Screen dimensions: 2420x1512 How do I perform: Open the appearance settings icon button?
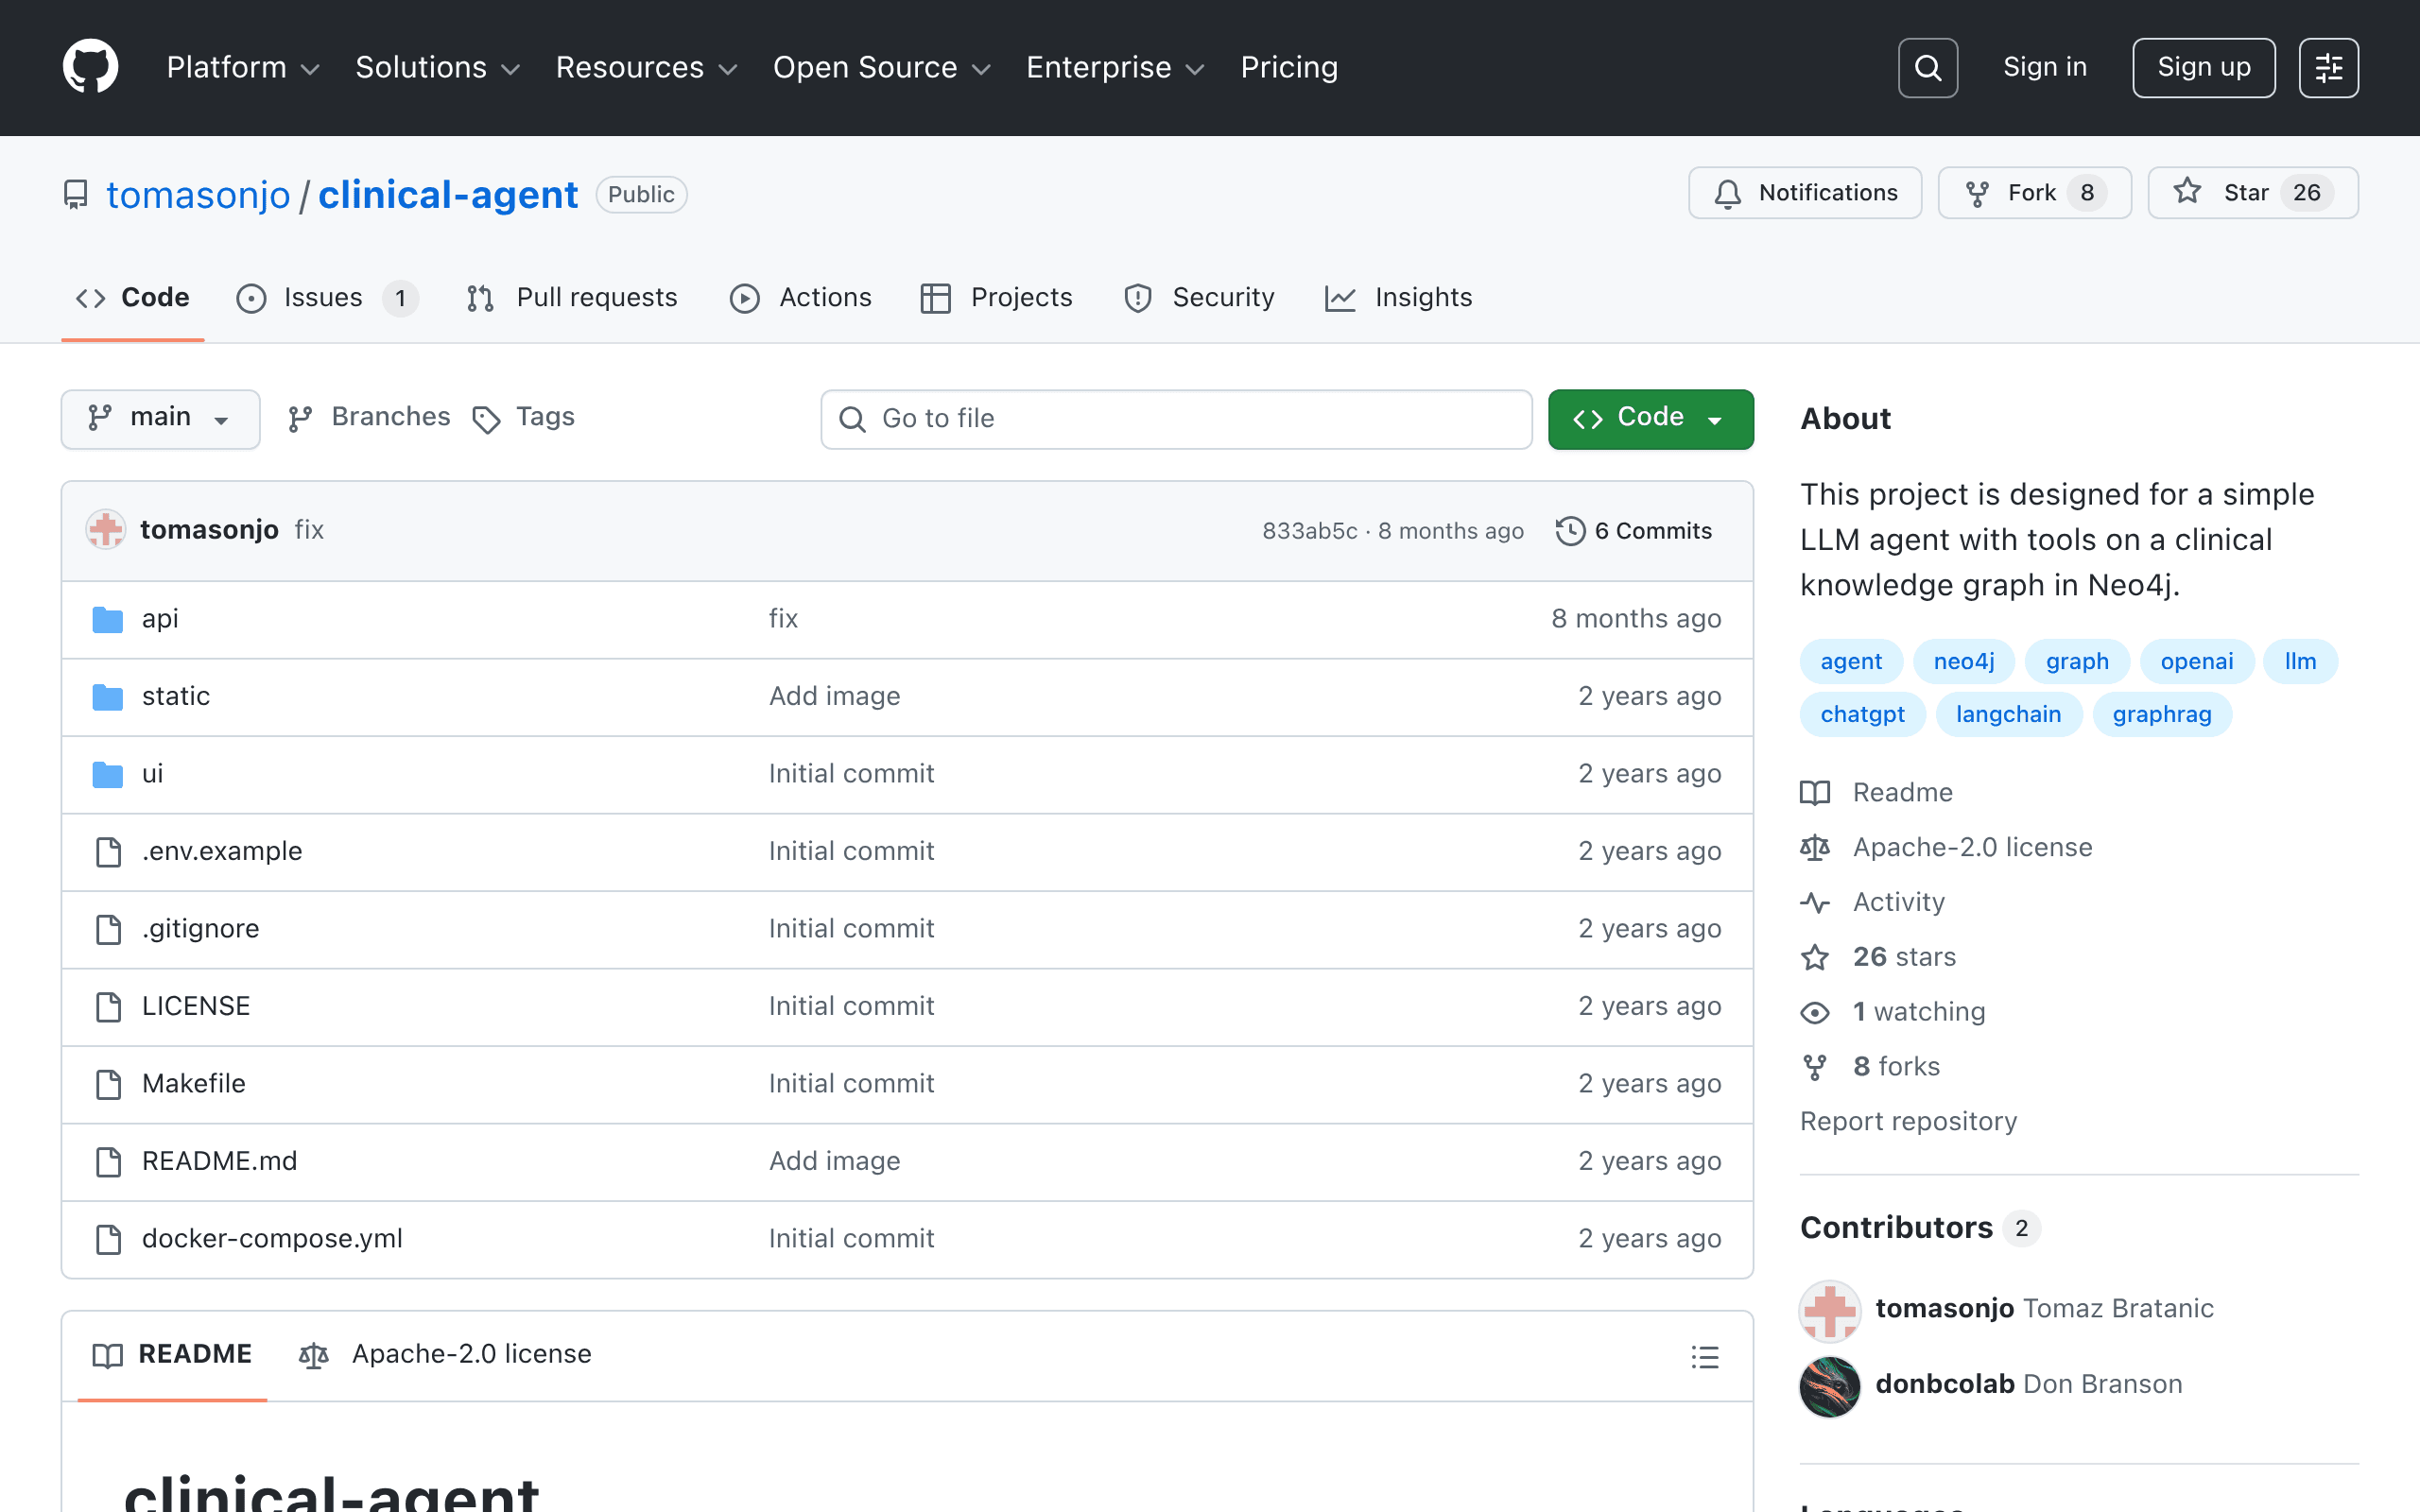(2328, 68)
